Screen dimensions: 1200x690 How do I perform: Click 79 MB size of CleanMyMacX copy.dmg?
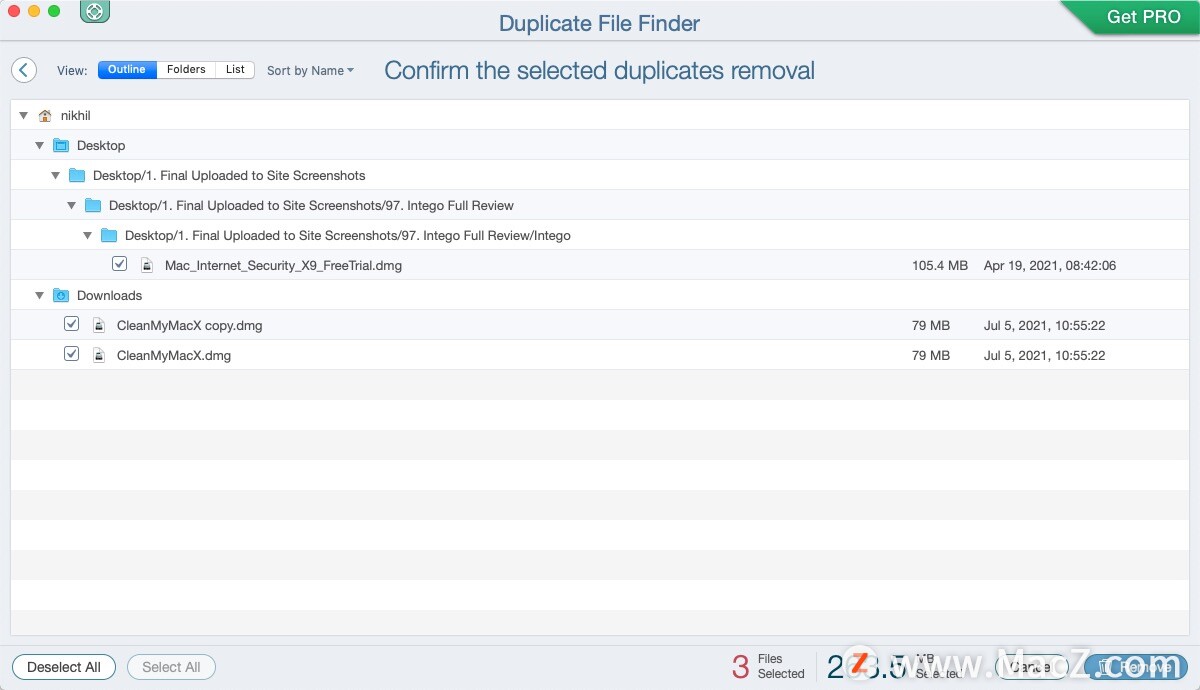931,326
